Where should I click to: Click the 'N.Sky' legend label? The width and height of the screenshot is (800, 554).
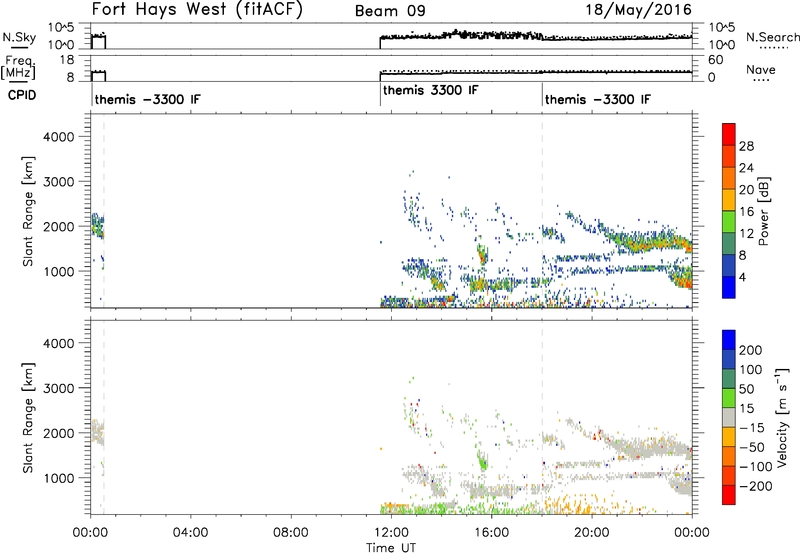19,37
